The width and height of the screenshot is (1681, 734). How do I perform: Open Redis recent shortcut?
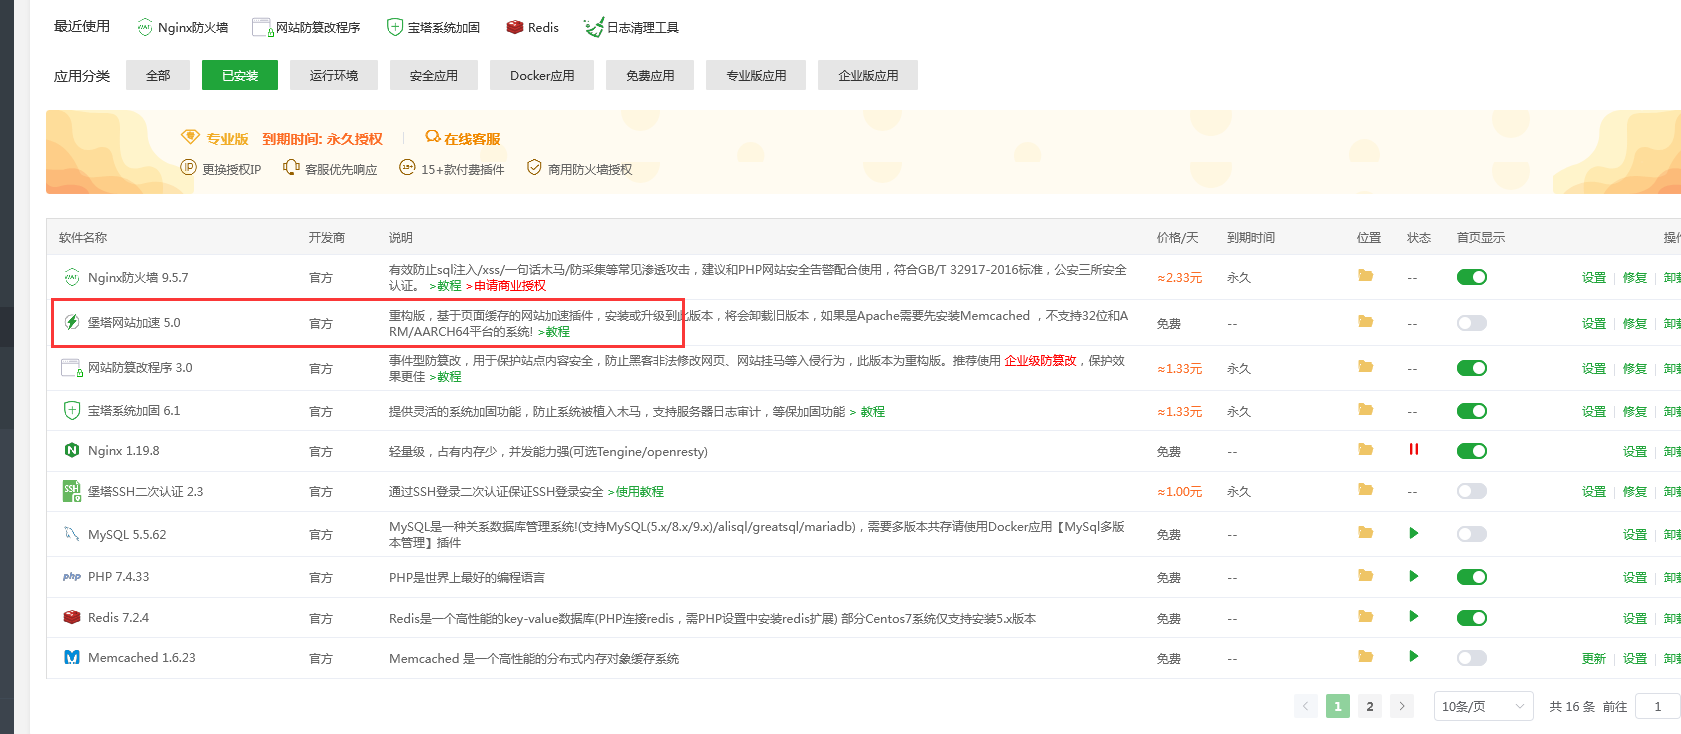[532, 27]
